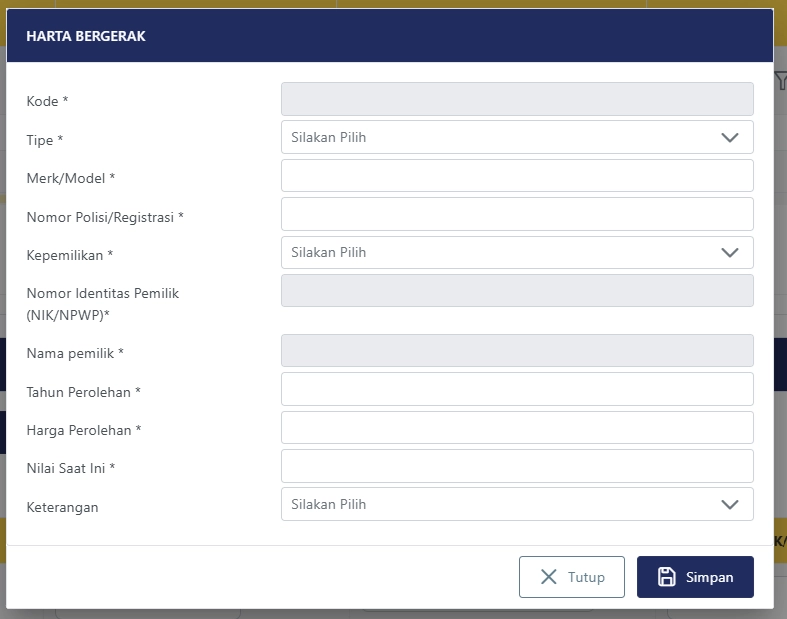Click the Harga Perolehan field
The height and width of the screenshot is (619, 787).
(x=516, y=428)
